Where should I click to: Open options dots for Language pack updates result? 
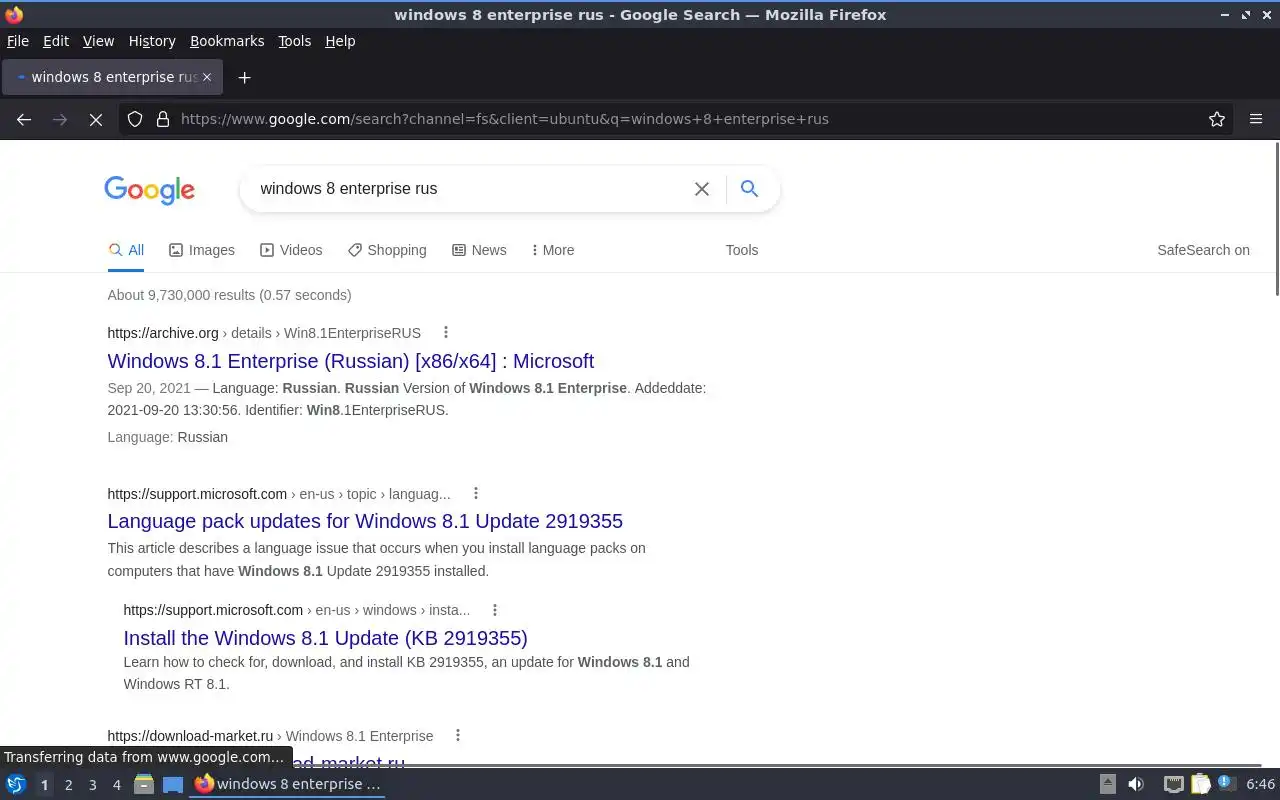click(x=476, y=493)
